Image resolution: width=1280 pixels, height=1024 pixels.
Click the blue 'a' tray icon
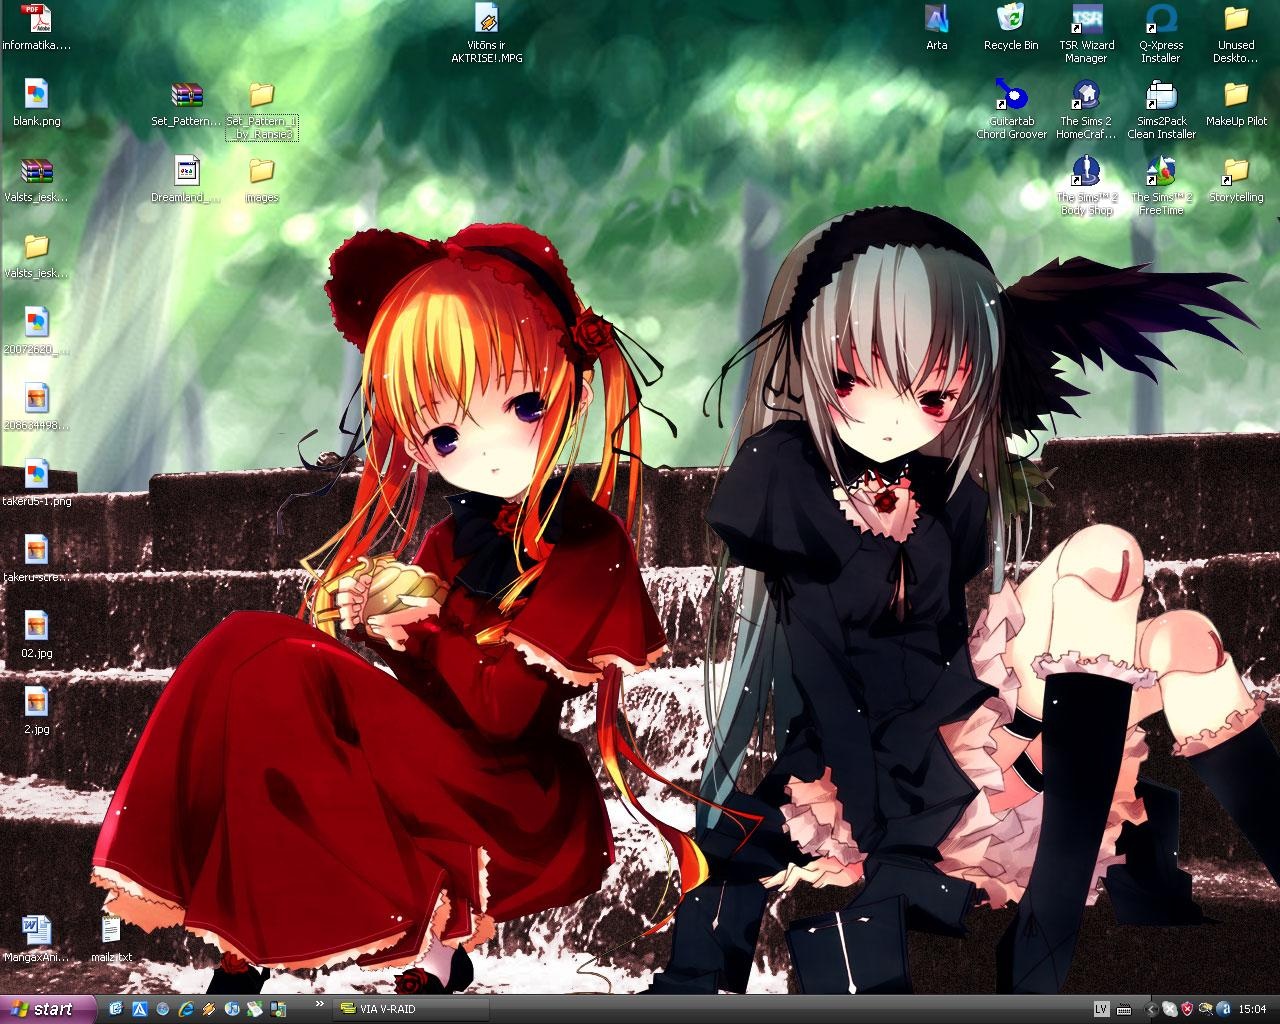(1224, 1009)
